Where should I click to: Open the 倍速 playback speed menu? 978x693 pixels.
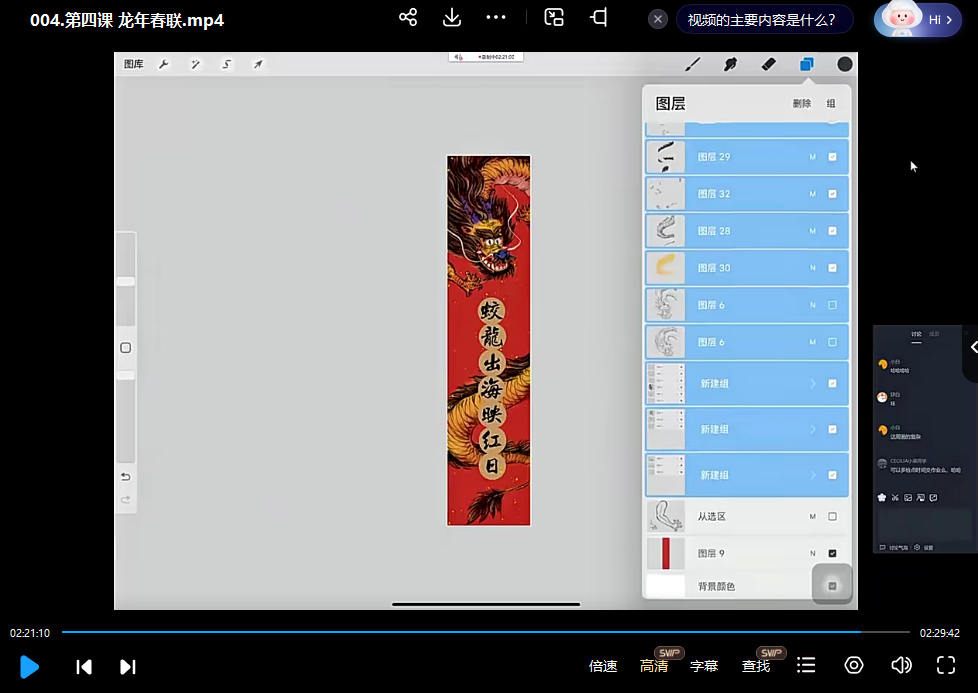[603, 666]
